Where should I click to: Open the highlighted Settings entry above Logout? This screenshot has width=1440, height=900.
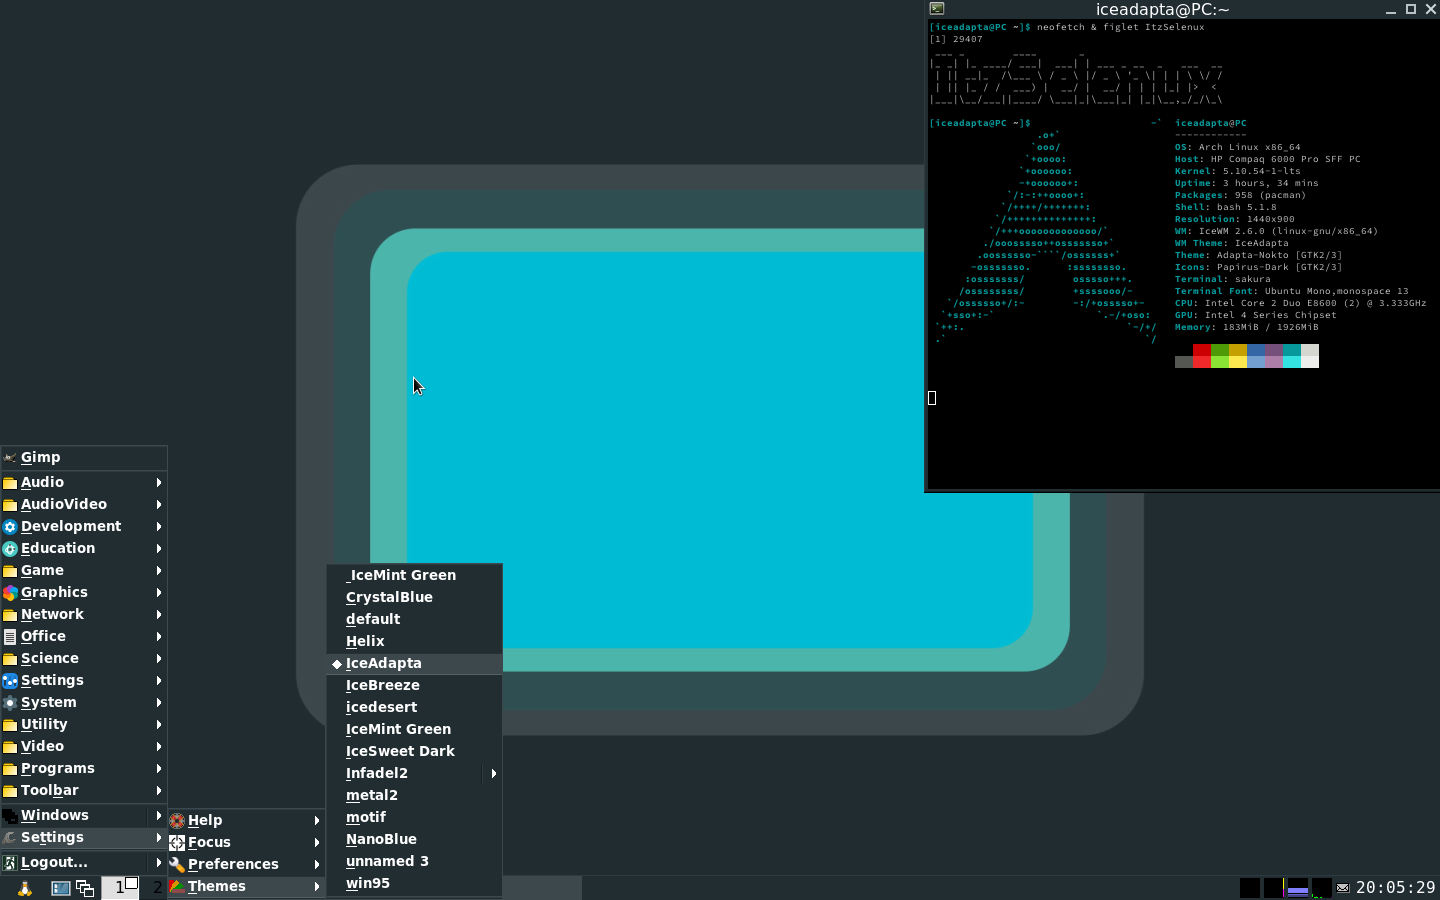tap(84, 837)
